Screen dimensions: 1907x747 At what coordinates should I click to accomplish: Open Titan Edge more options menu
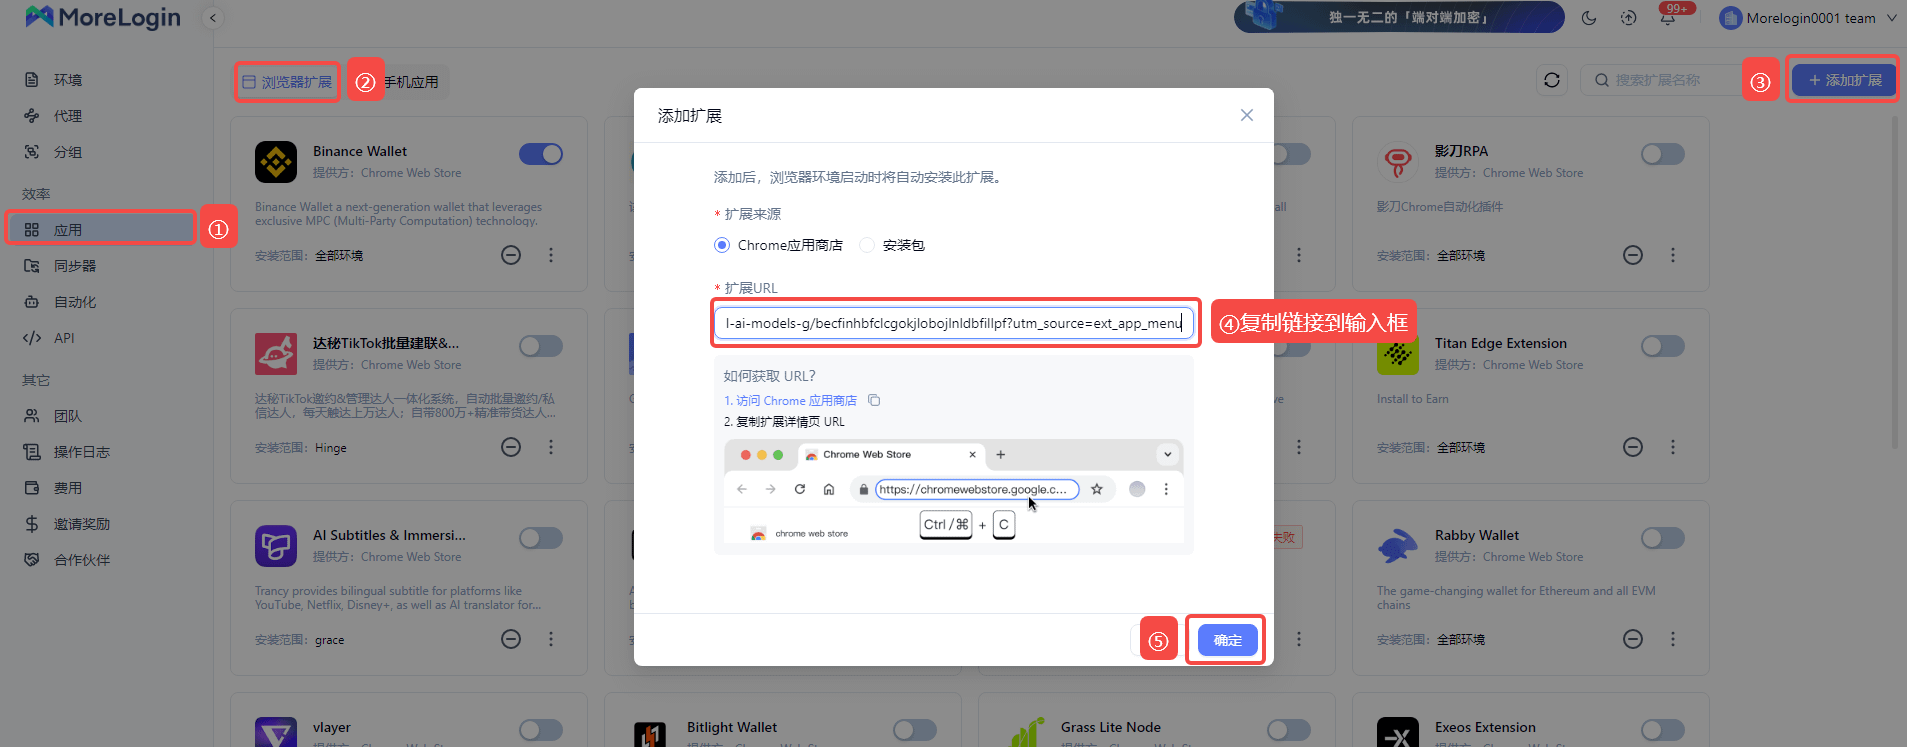[x=1673, y=447]
